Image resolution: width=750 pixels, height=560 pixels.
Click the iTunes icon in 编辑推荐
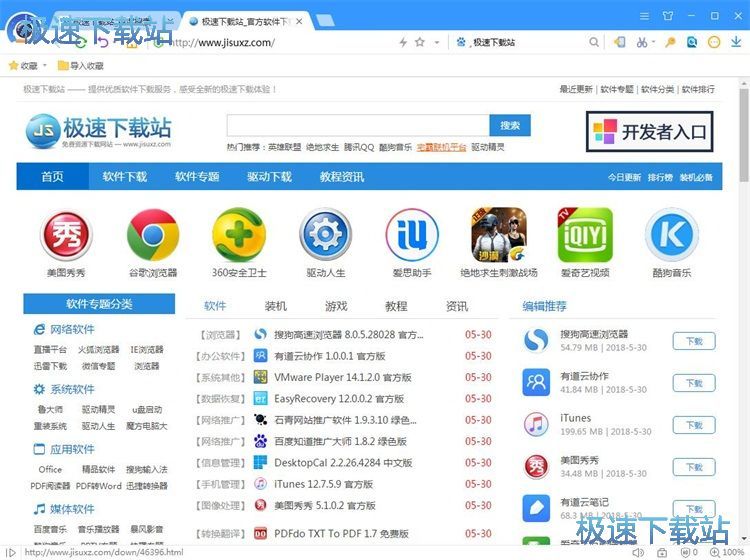pos(536,424)
